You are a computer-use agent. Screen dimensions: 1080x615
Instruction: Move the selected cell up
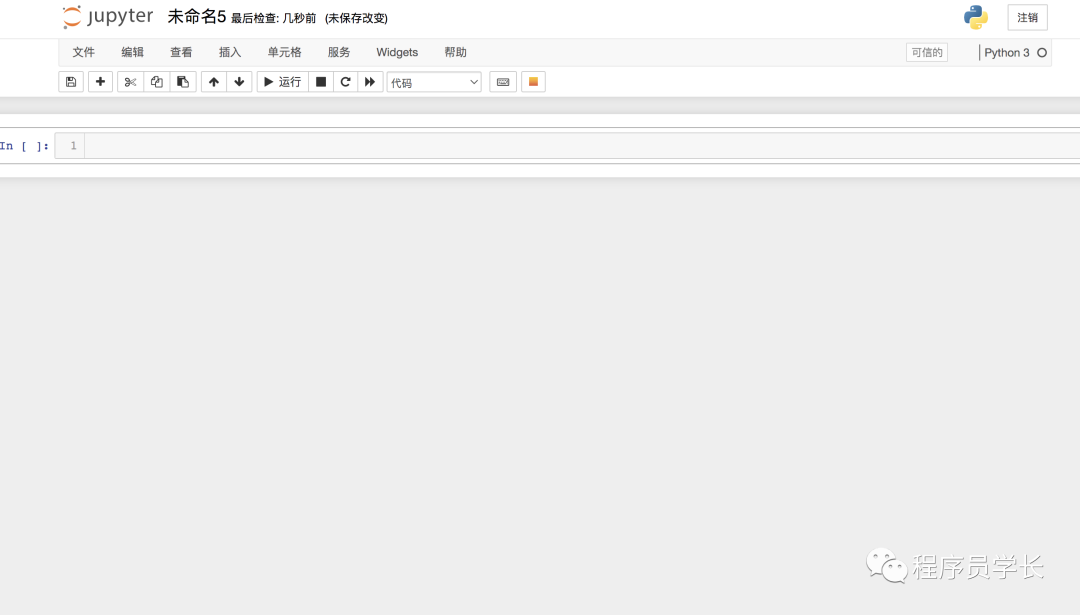(x=214, y=82)
